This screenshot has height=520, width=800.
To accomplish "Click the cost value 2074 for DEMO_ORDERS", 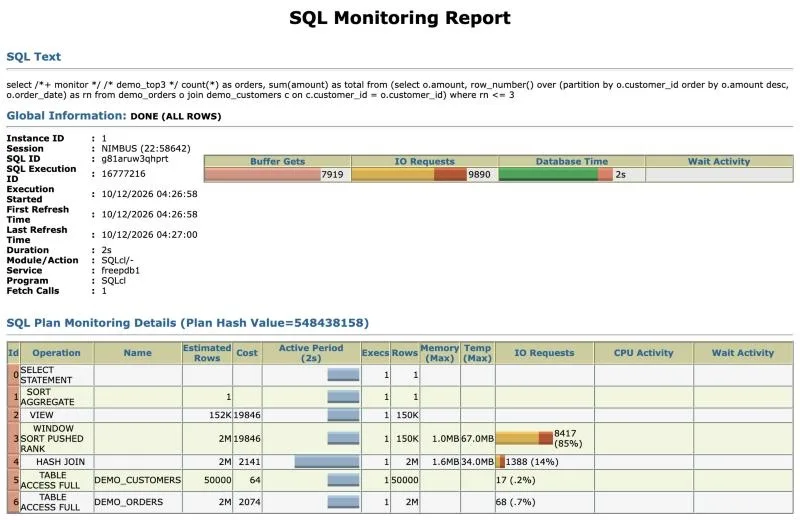I will [x=249, y=502].
